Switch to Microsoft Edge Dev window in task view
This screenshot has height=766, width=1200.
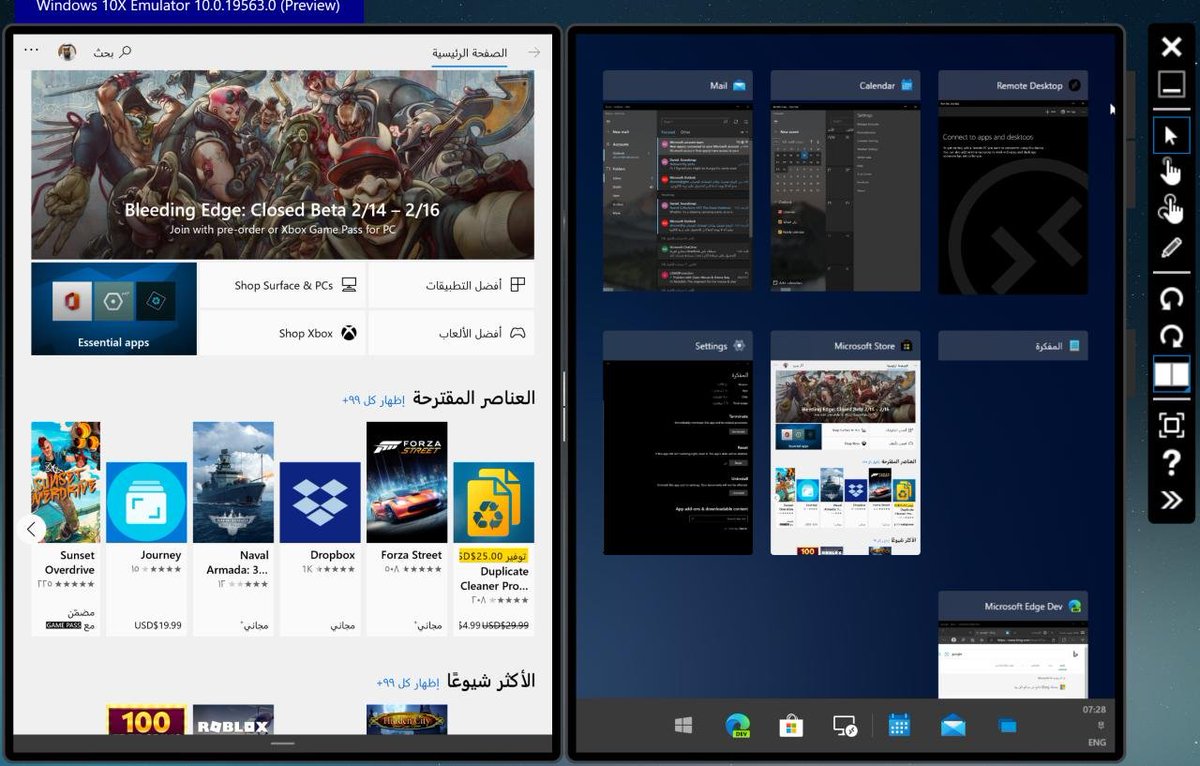click(1013, 644)
